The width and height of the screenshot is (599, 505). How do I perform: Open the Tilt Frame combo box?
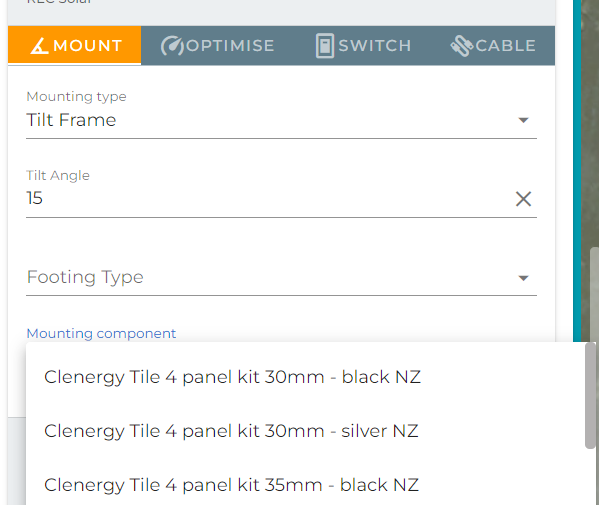[281, 120]
